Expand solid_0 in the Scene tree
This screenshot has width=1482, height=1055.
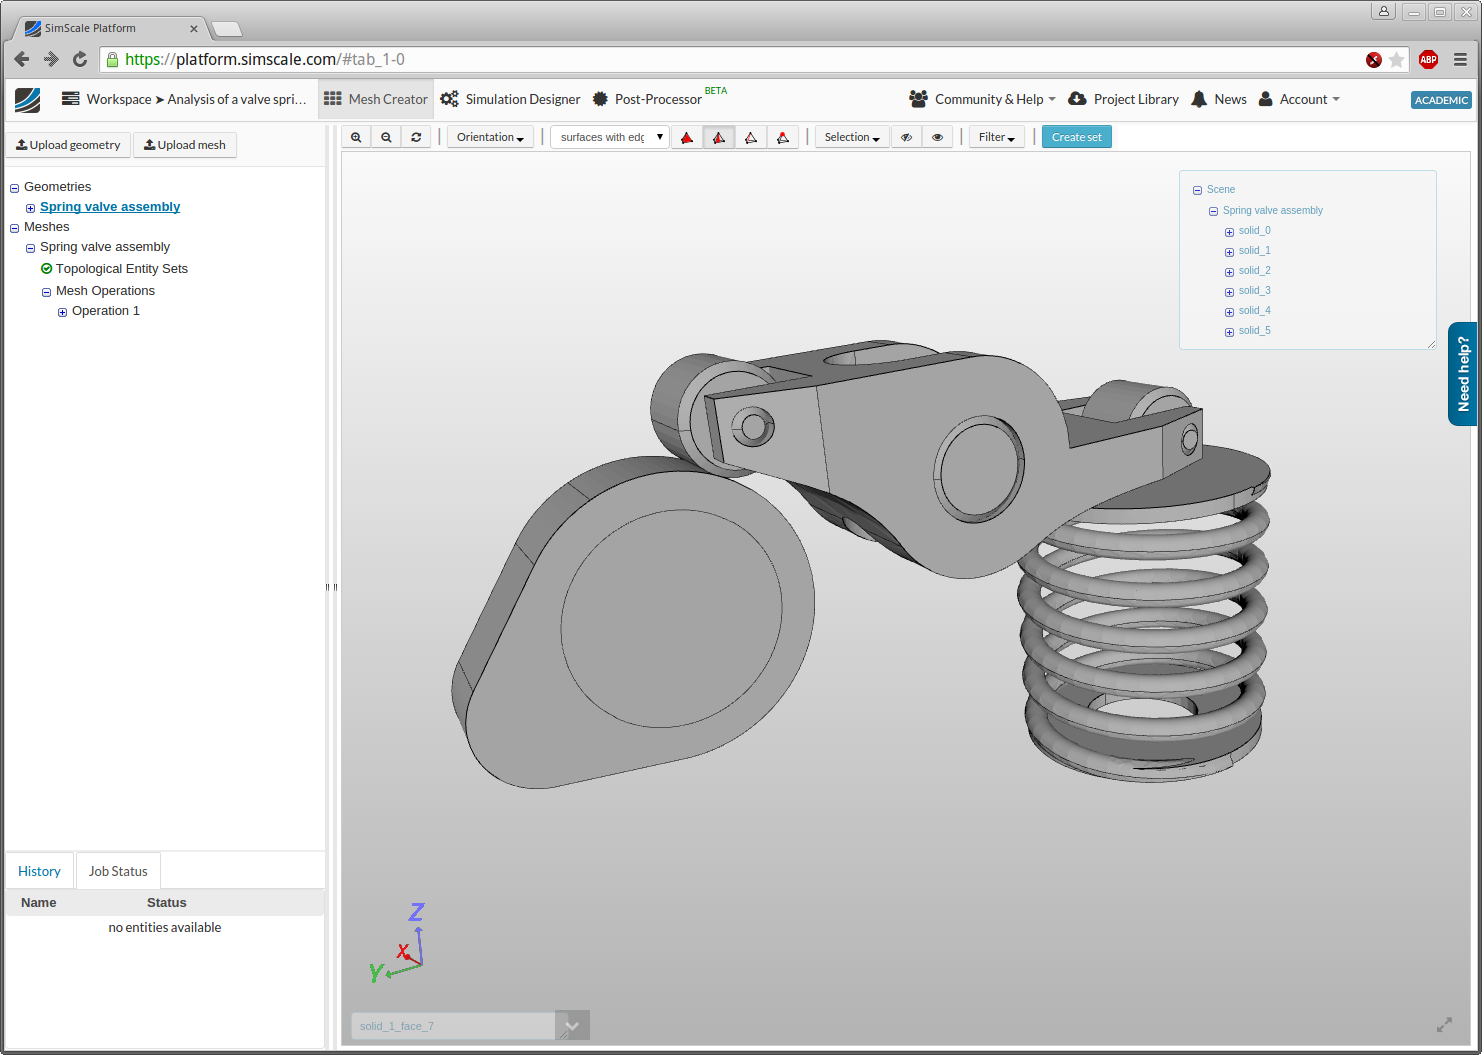coord(1229,231)
